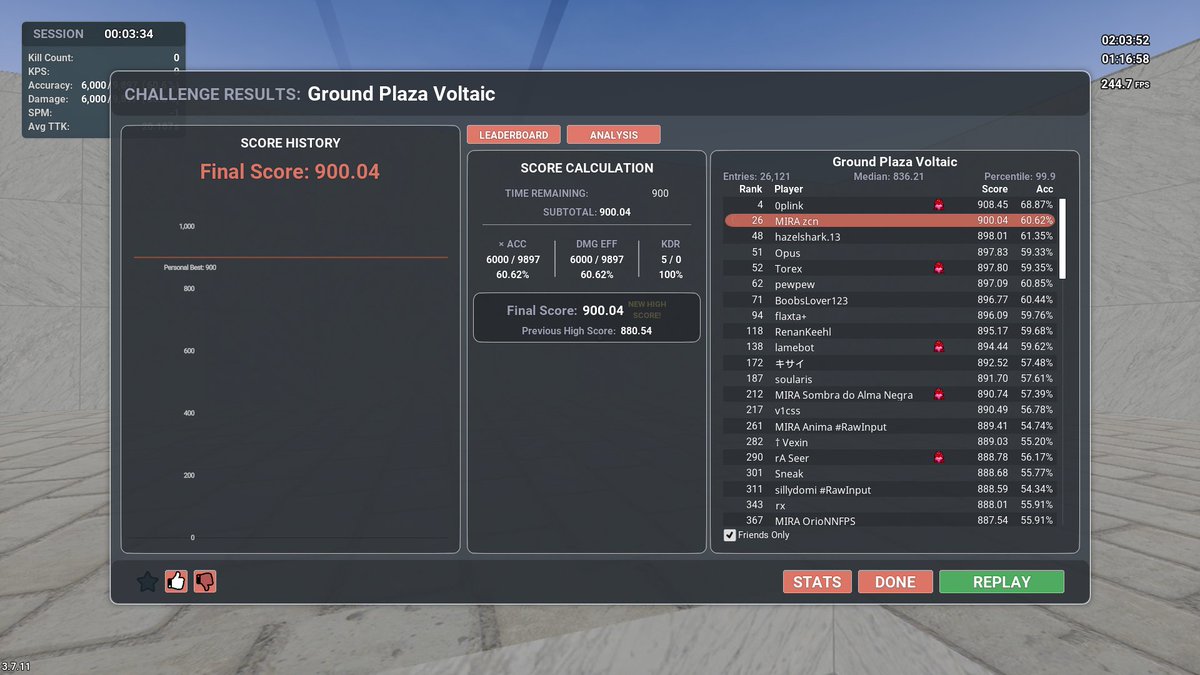Give the scenario a thumbs down

tap(205, 581)
